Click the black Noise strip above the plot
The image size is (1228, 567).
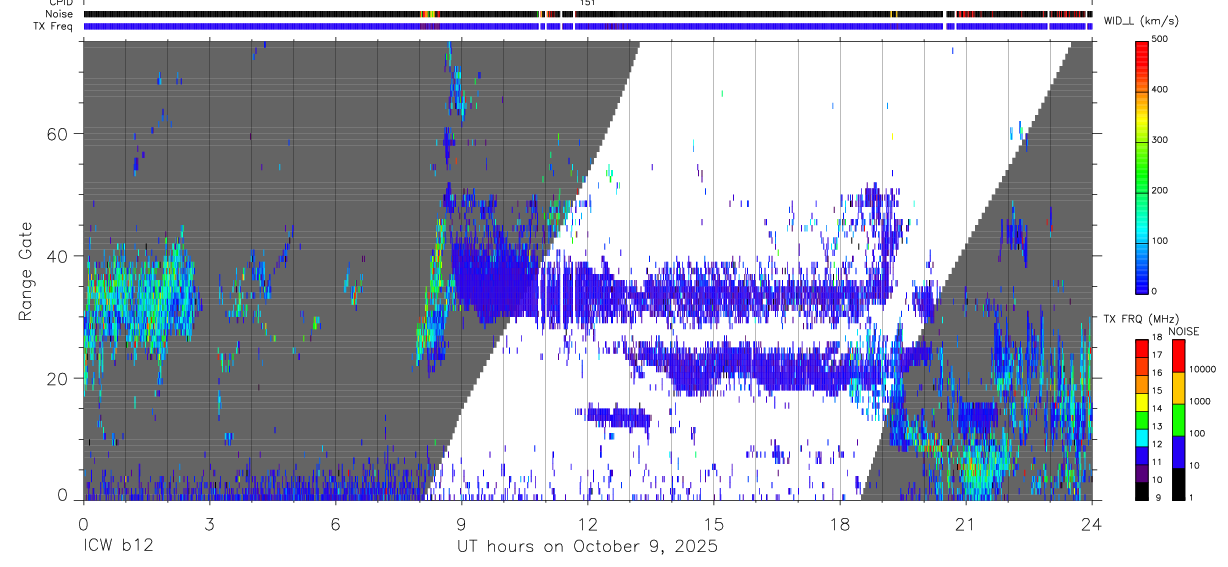click(x=588, y=14)
